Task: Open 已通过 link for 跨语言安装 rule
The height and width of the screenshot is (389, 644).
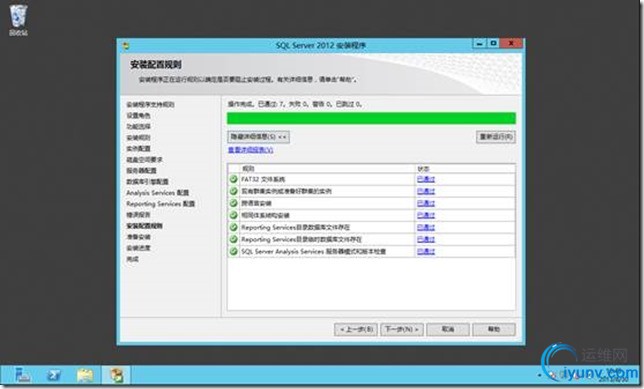Action: (x=426, y=203)
